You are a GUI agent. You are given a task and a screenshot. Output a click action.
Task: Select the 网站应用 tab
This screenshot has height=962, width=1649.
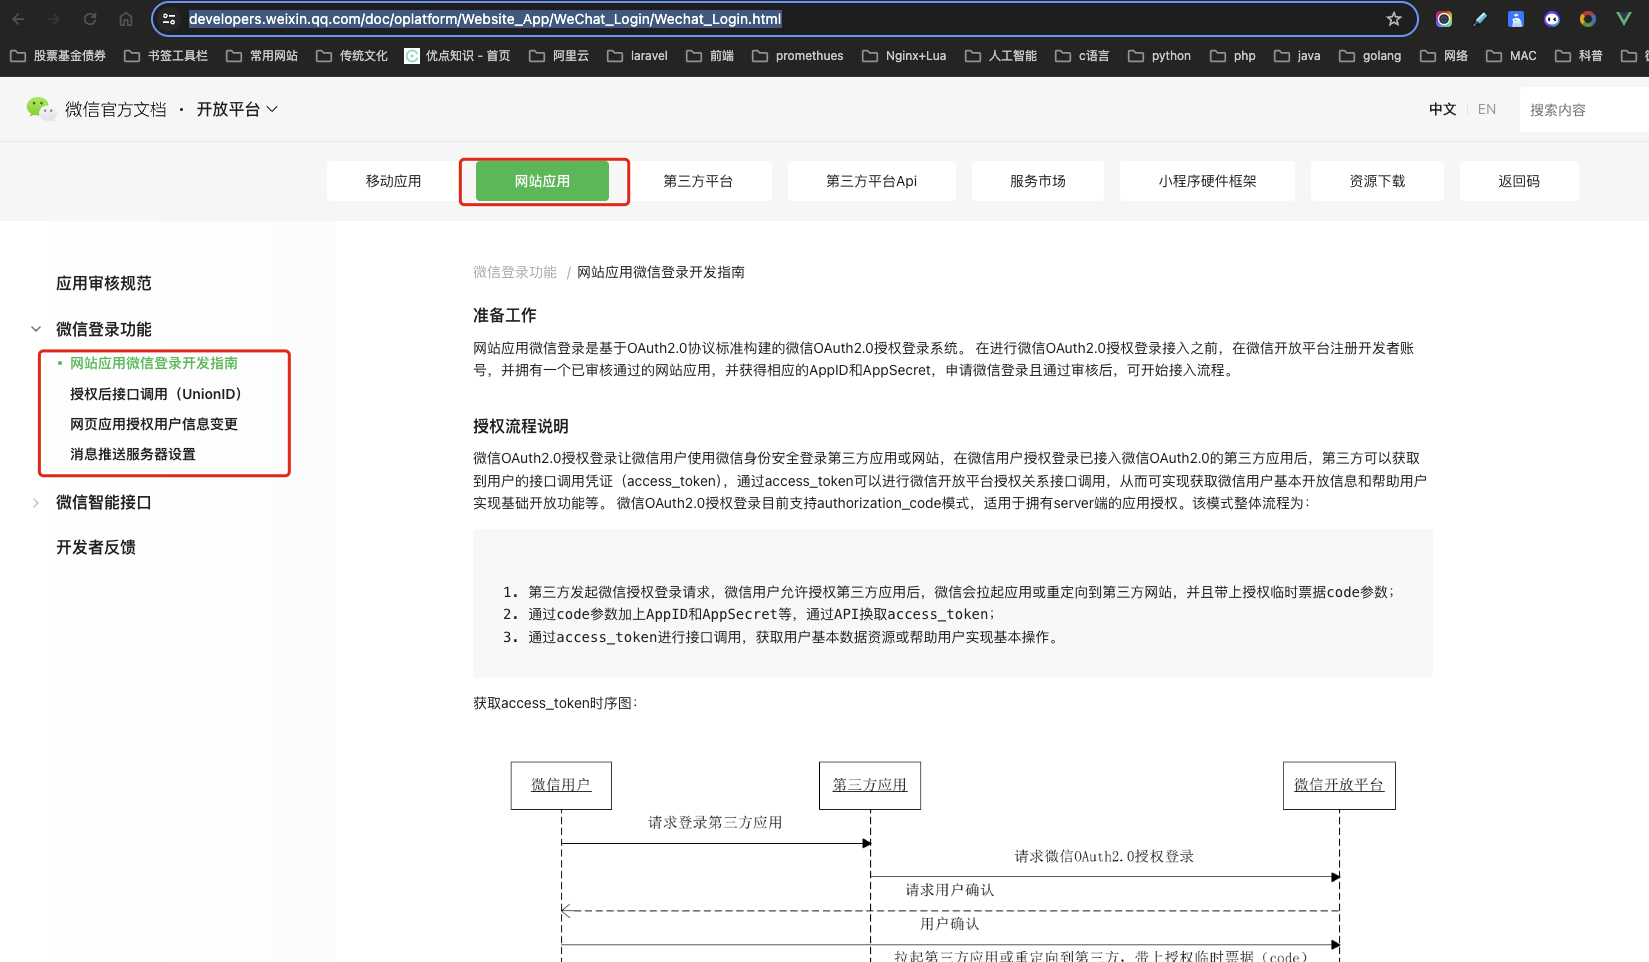(542, 181)
